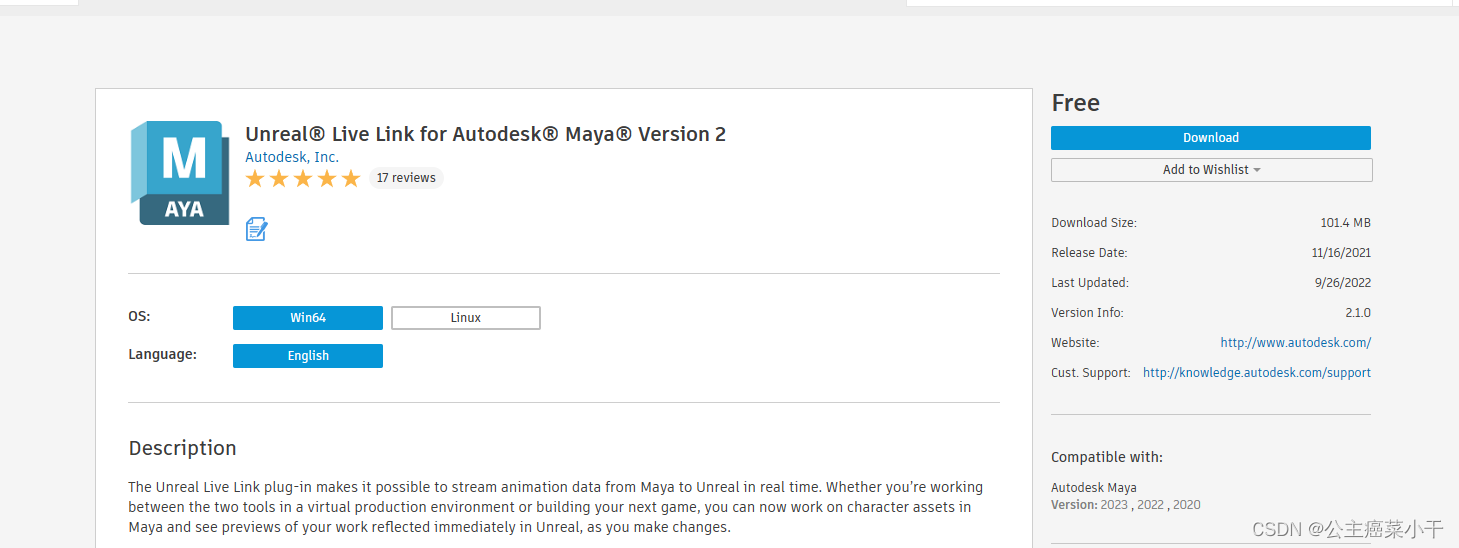The width and height of the screenshot is (1459, 548).
Task: Click the 11/16/2021 release date value
Action: (x=1341, y=253)
